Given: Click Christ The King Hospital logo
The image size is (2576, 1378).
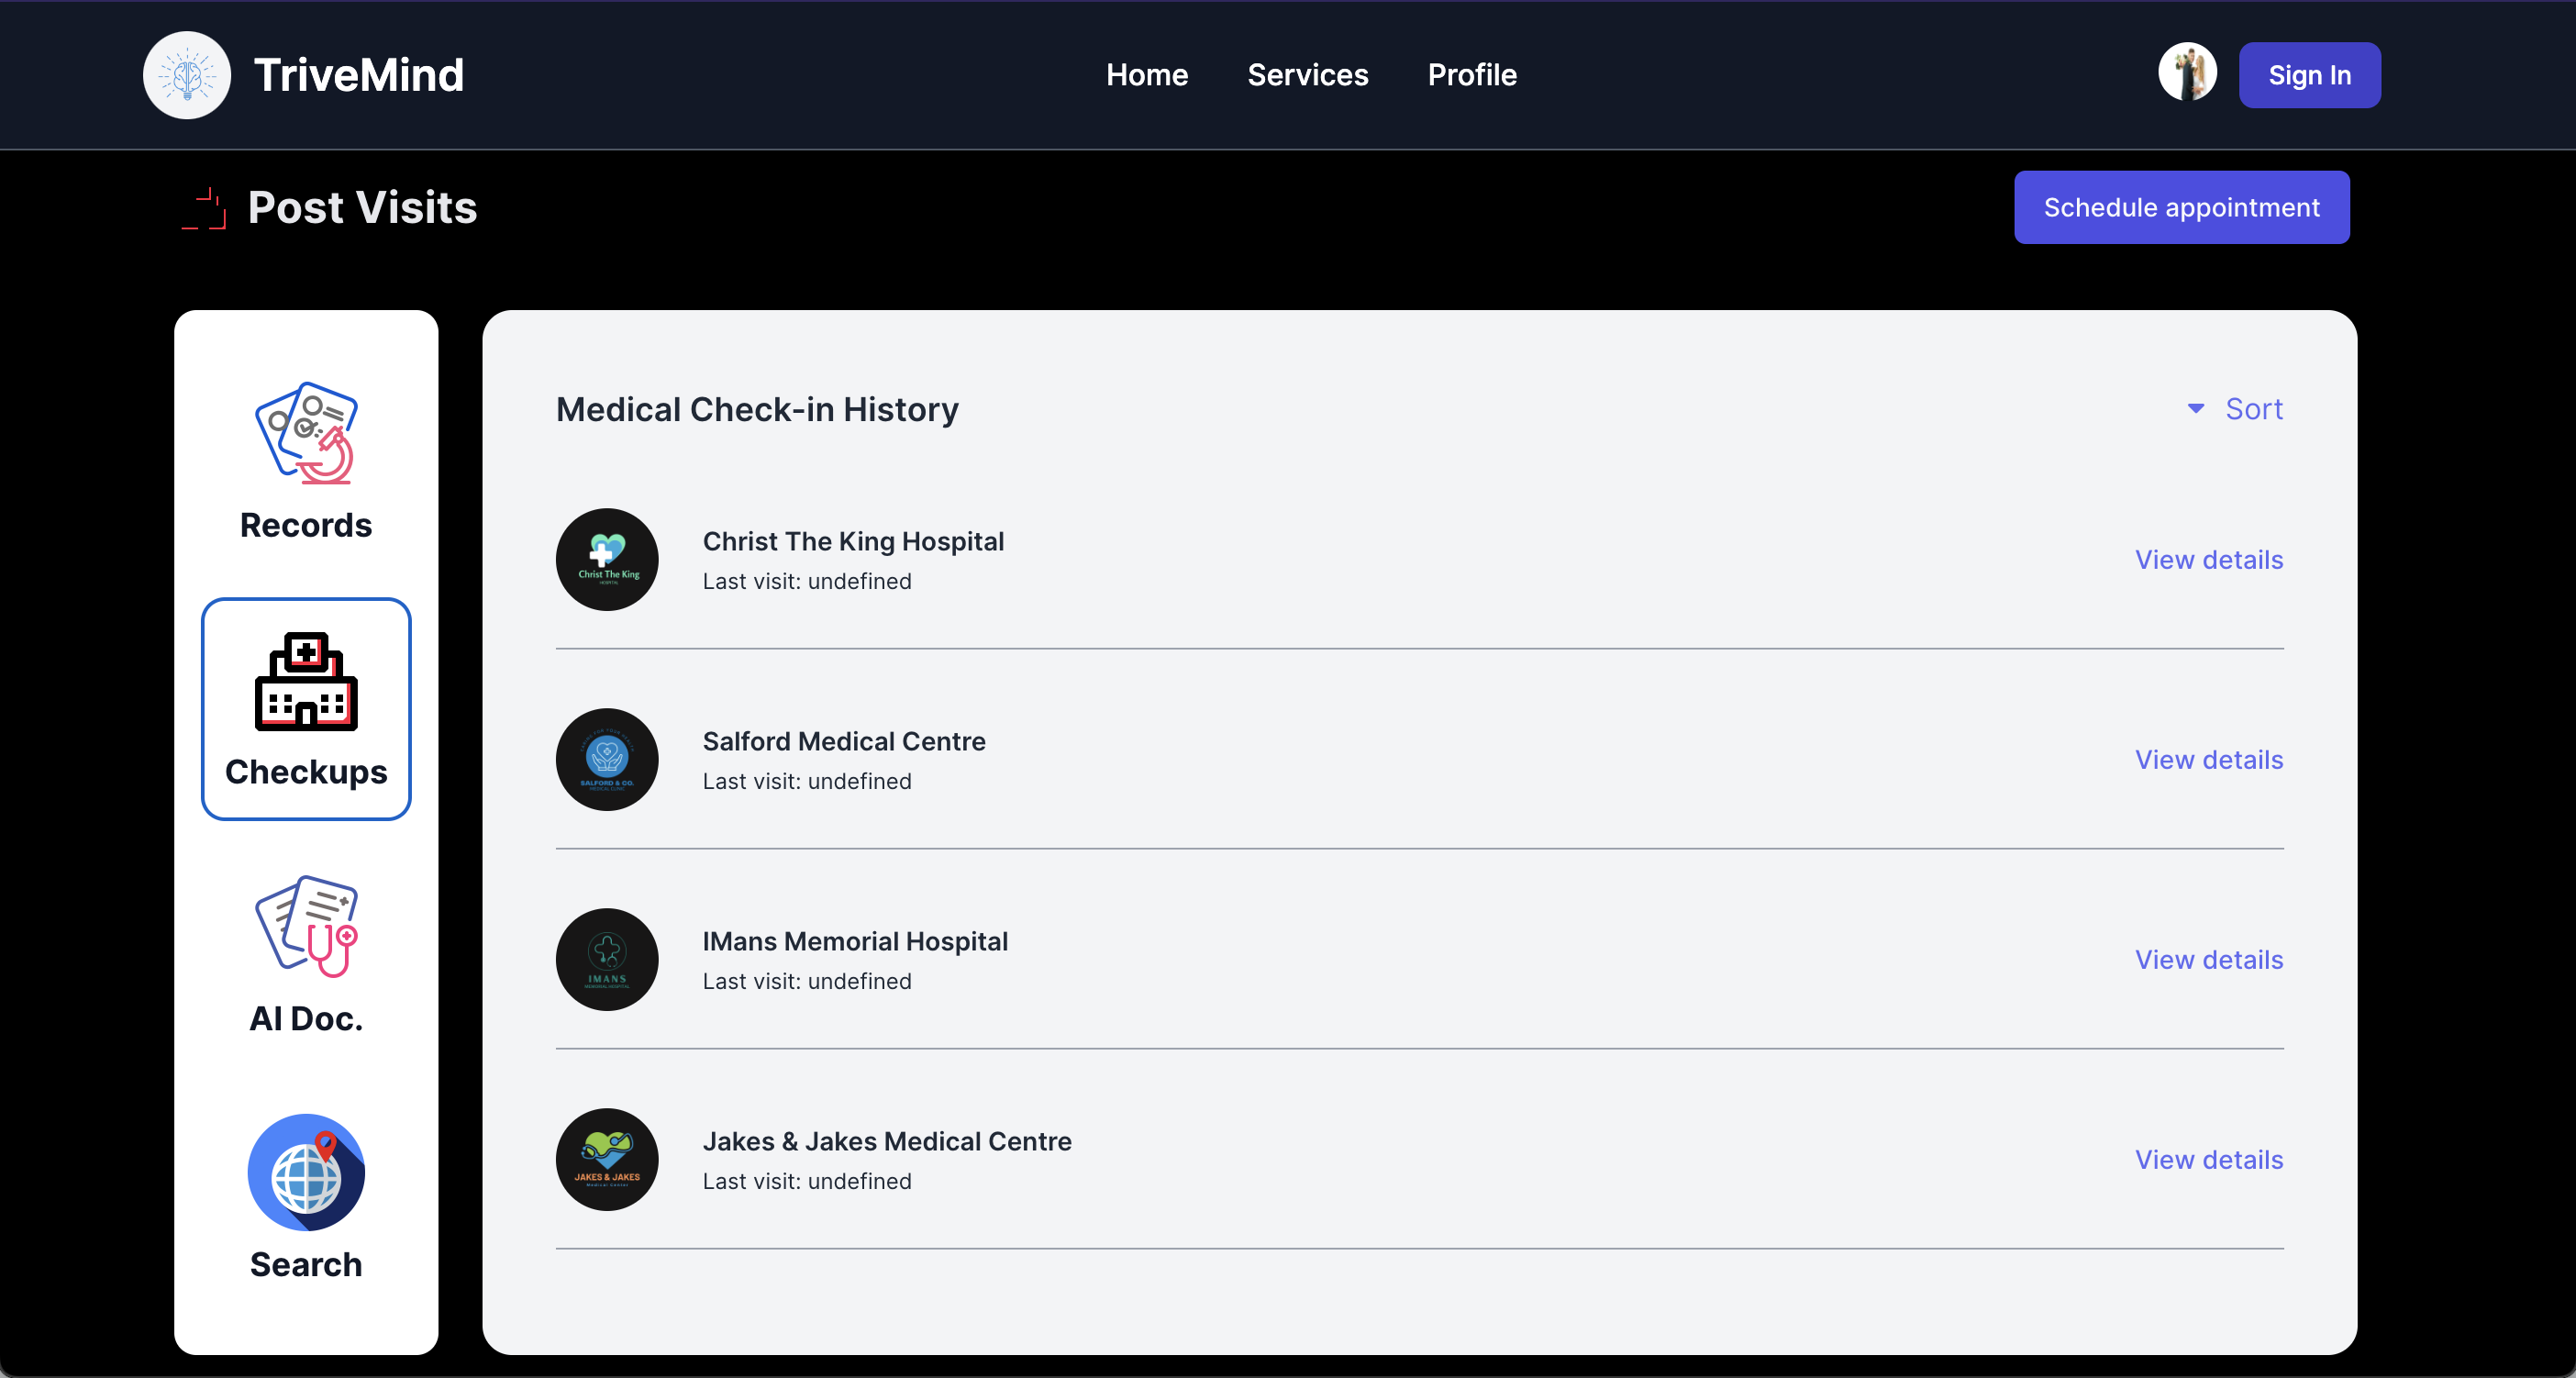Looking at the screenshot, I should point(607,560).
